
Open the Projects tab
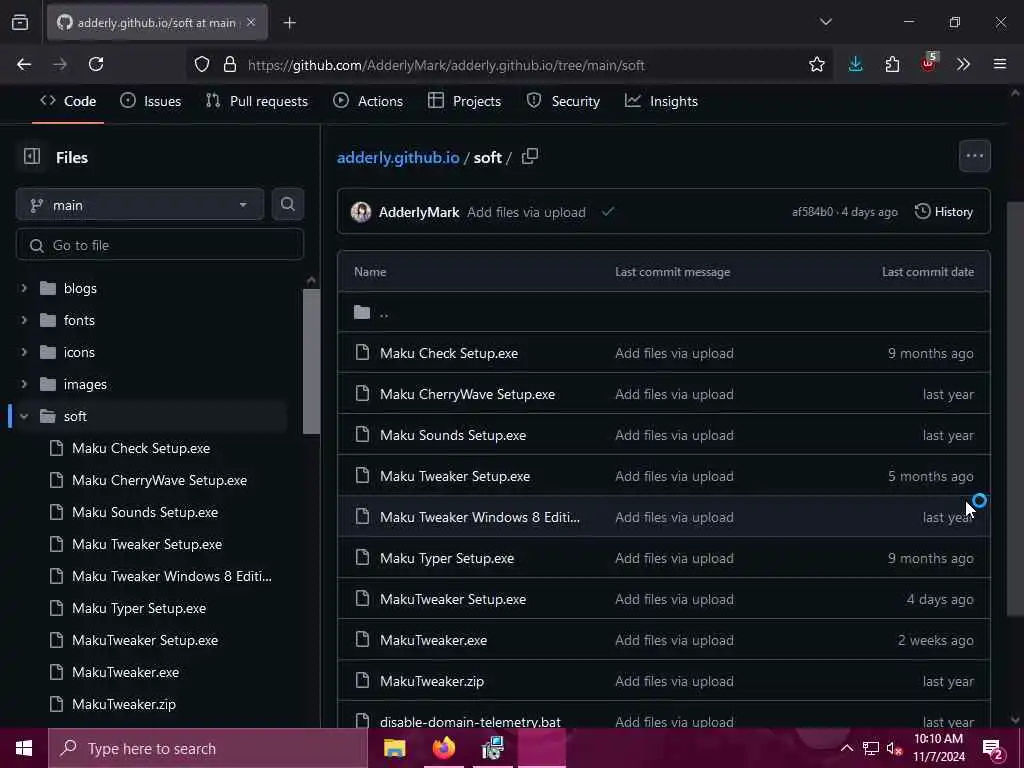click(464, 101)
